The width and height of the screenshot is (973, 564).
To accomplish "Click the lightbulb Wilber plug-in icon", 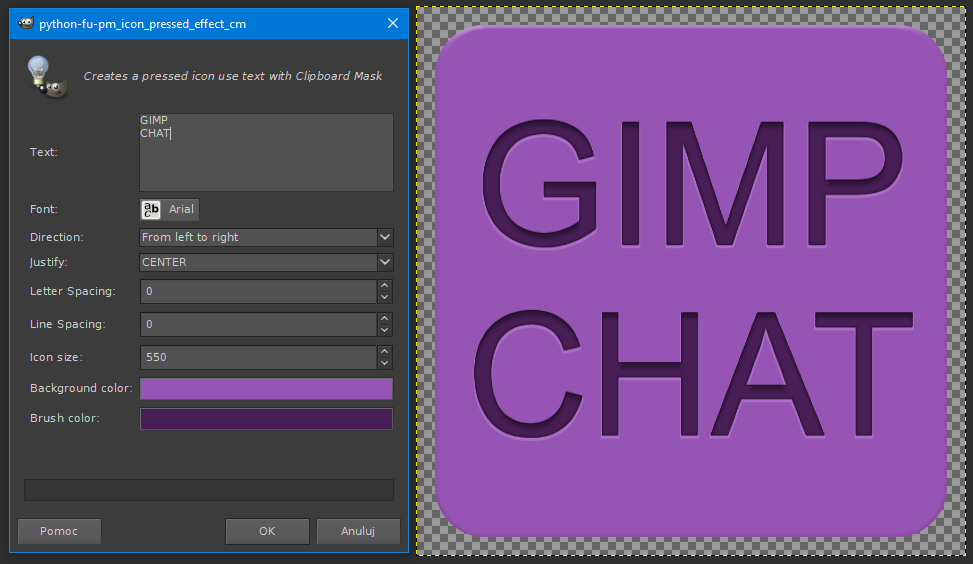I will 47,77.
